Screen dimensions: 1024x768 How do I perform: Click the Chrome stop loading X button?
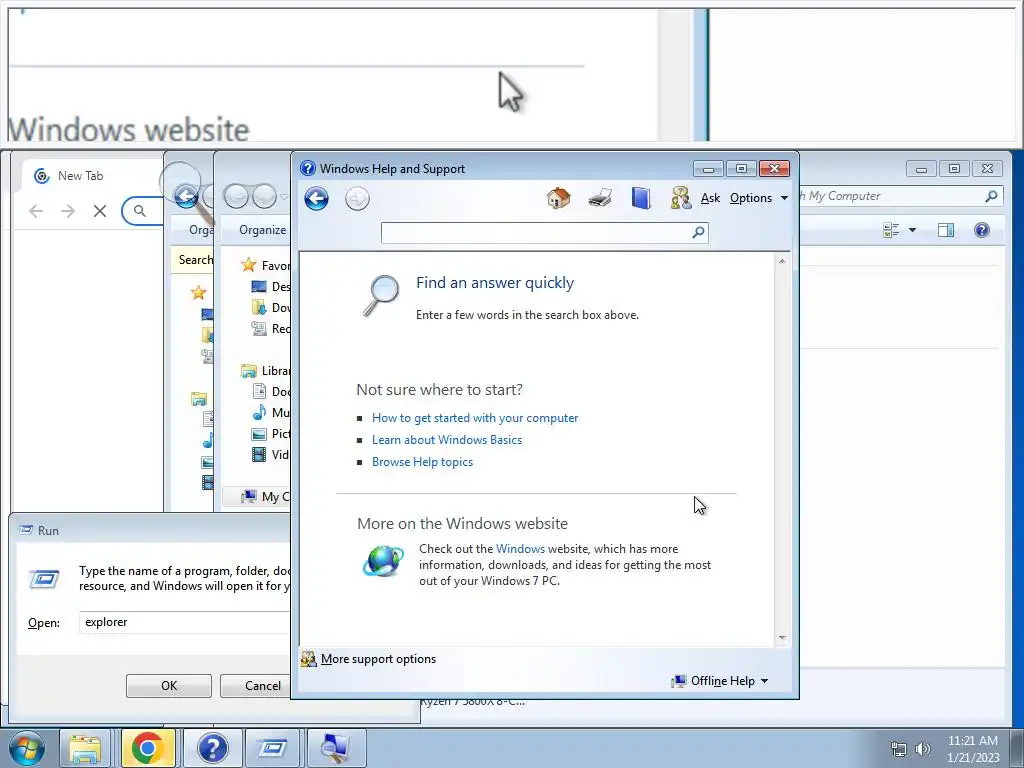pyautogui.click(x=100, y=211)
